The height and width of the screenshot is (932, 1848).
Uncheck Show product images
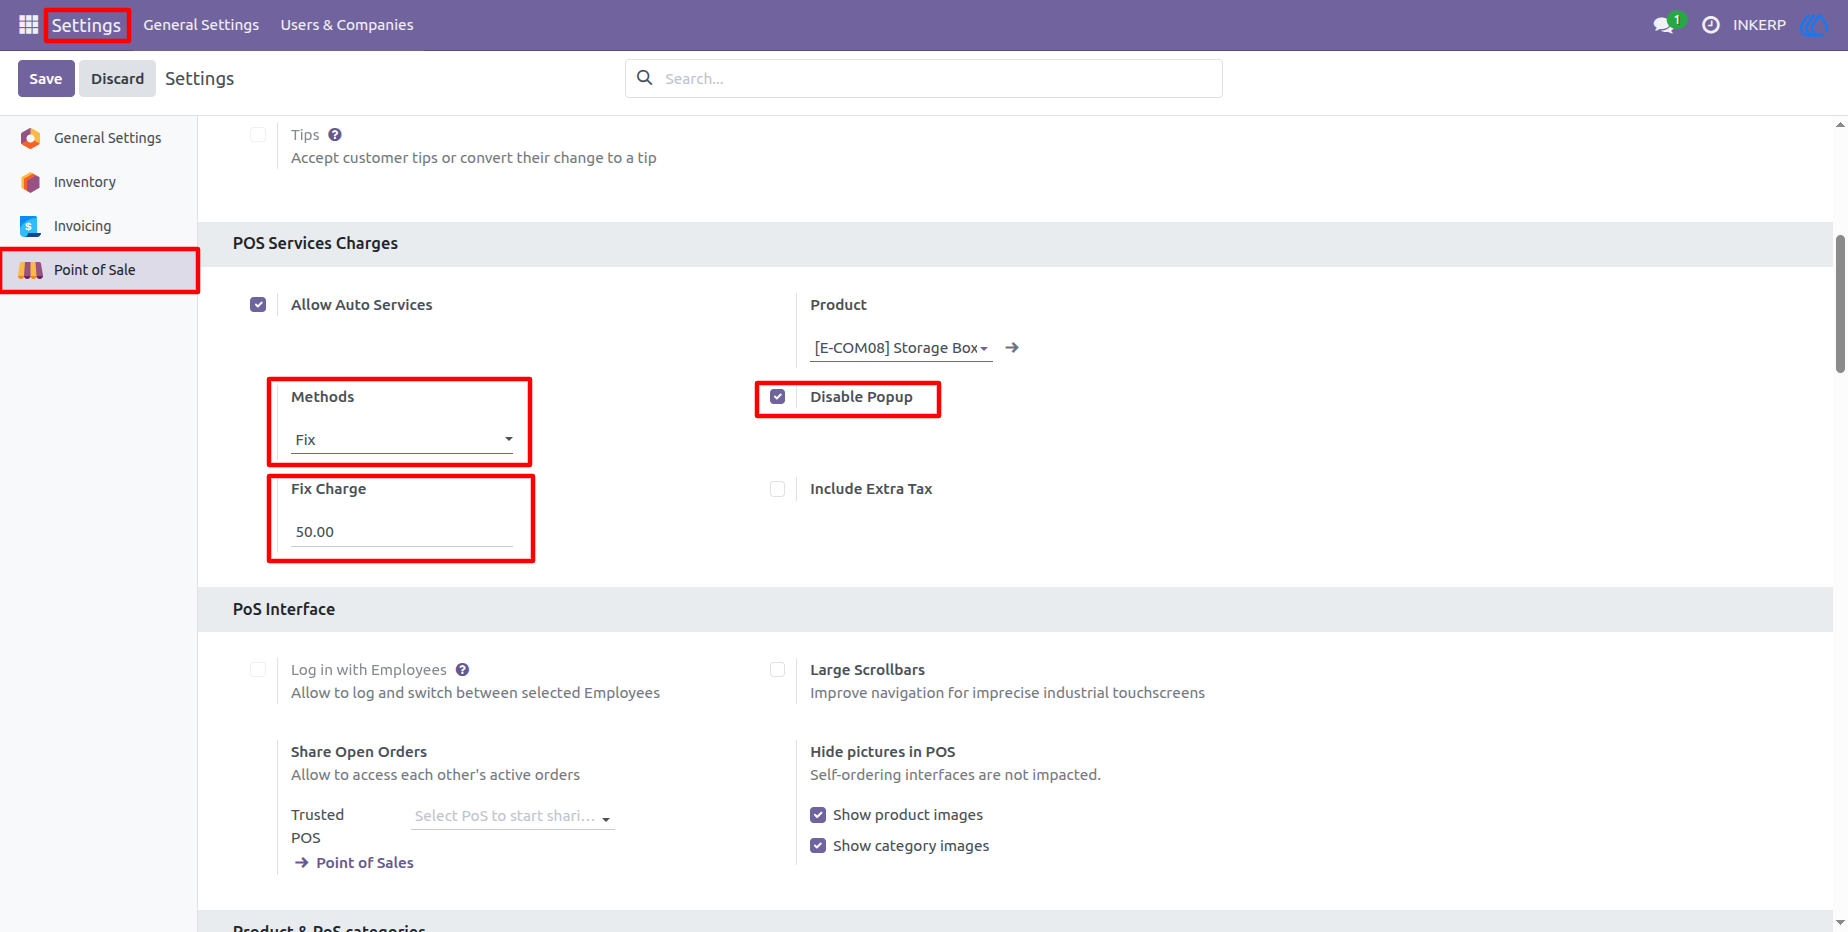click(x=818, y=814)
